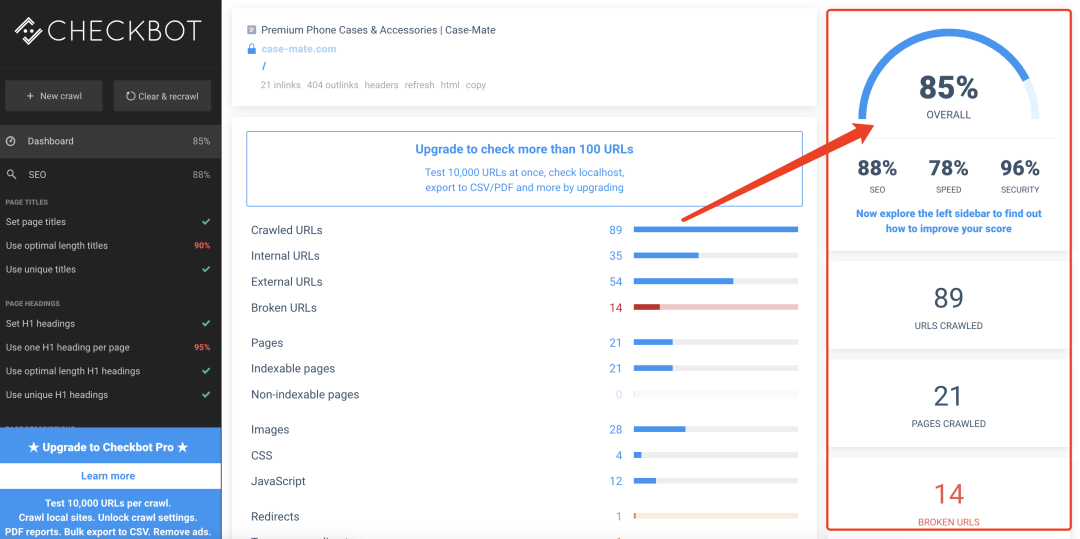Click the headers link under page URL
The height and width of the screenshot is (539, 1080).
382,85
